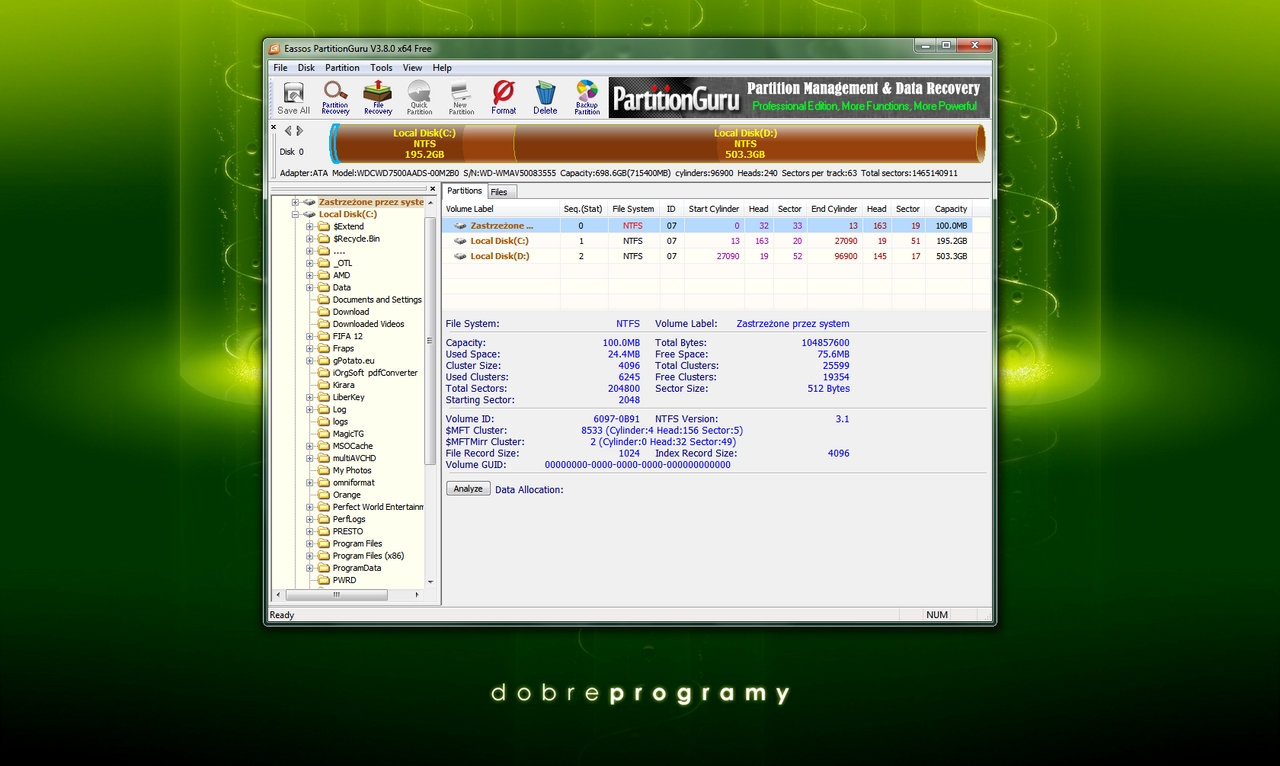This screenshot has width=1280, height=766.
Task: Go to previous disk using left arrow
Action: point(288,131)
